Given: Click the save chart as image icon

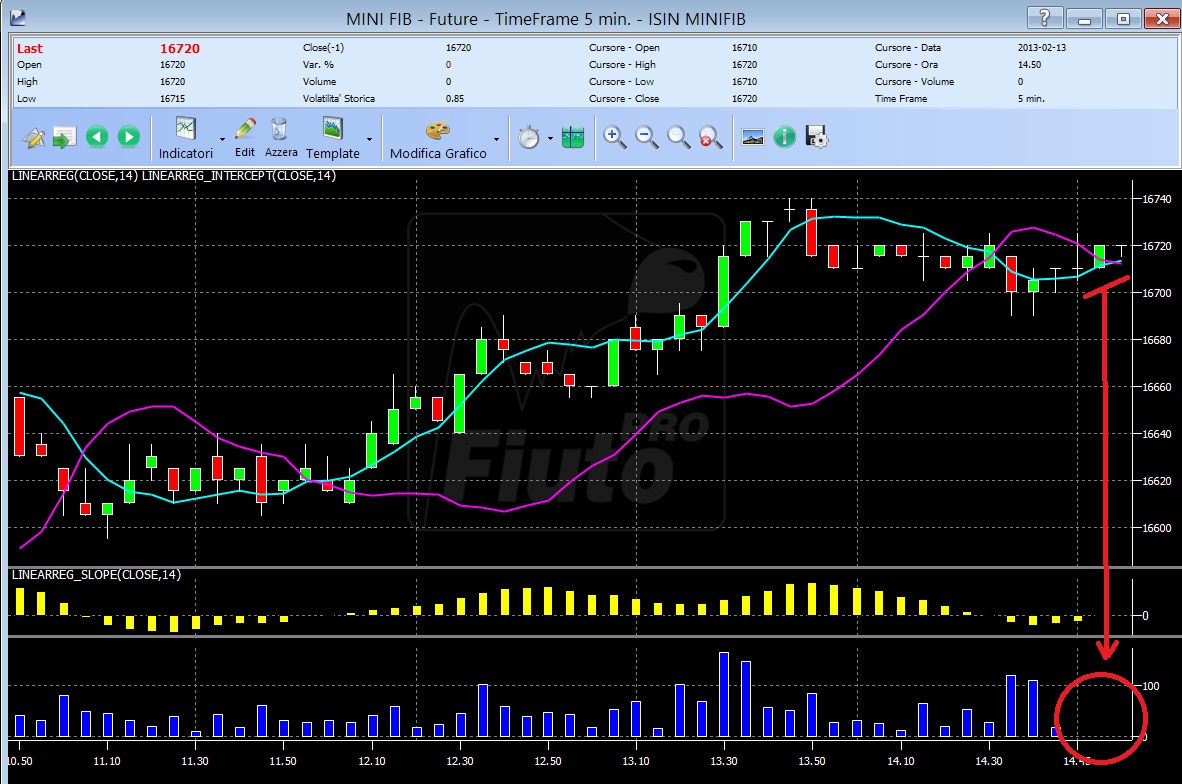Looking at the screenshot, I should (x=752, y=137).
